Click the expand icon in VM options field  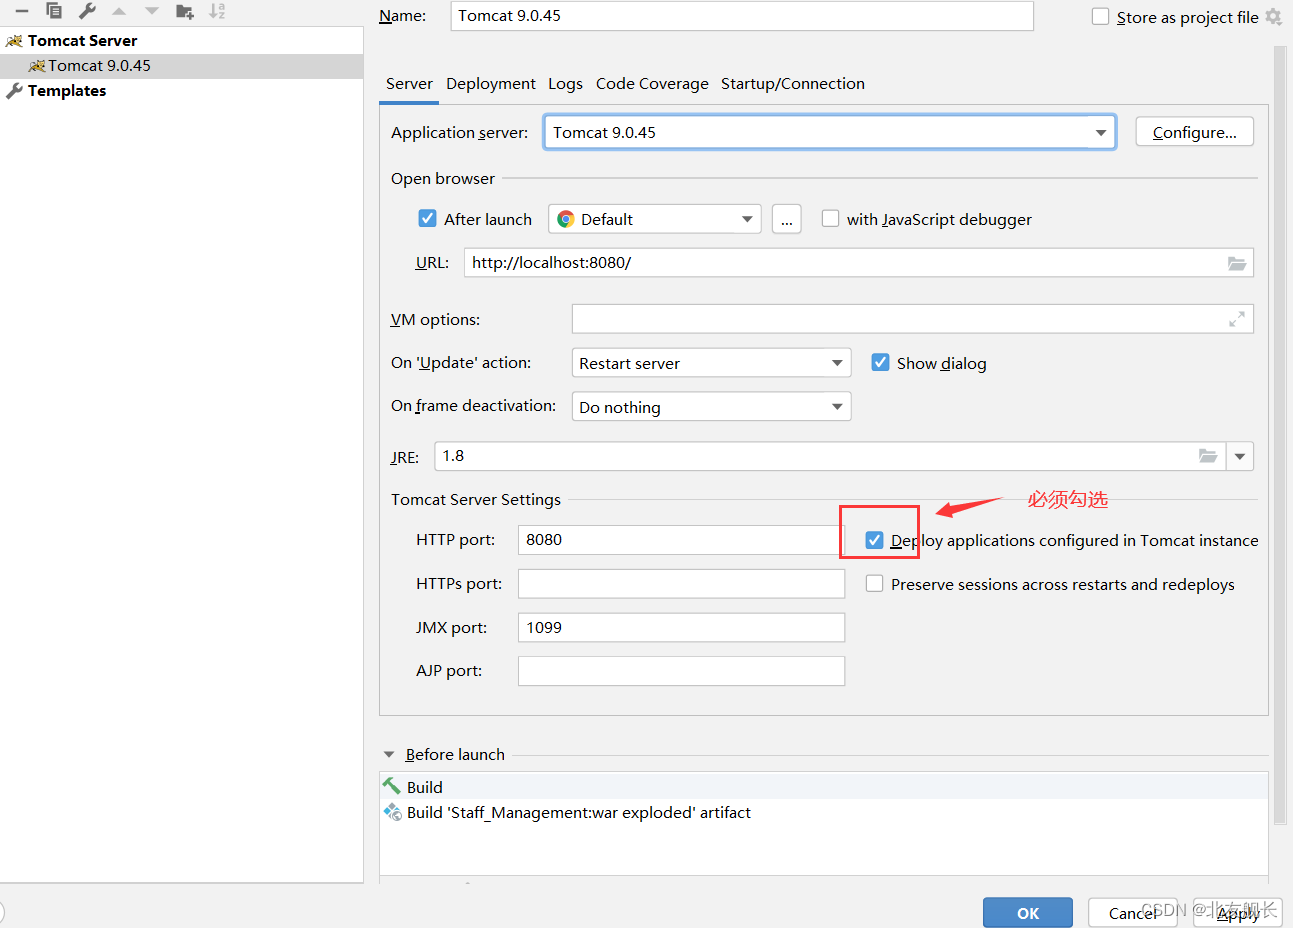(x=1237, y=319)
